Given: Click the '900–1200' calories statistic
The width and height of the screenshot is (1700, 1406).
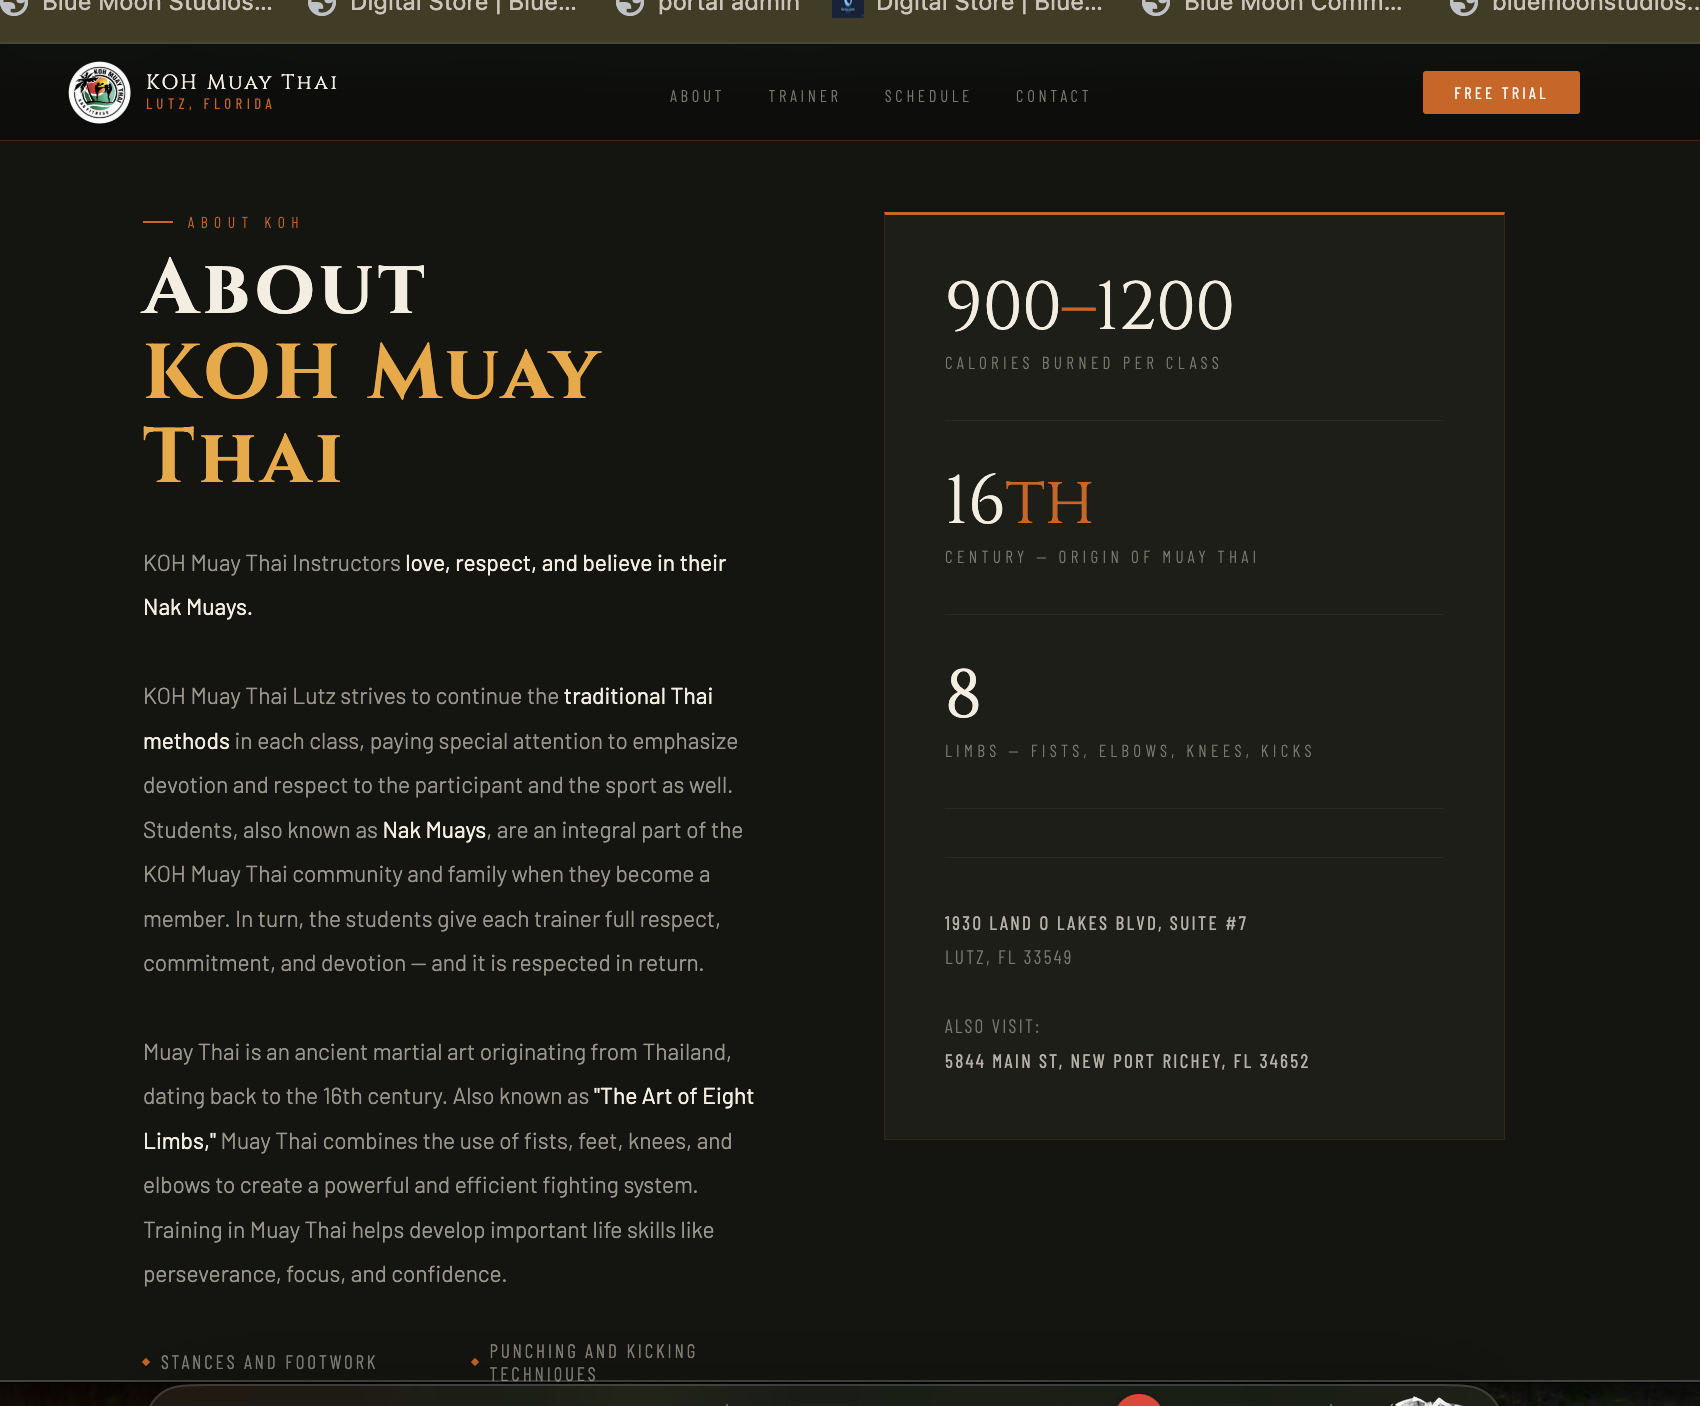Looking at the screenshot, I should click(x=1089, y=305).
